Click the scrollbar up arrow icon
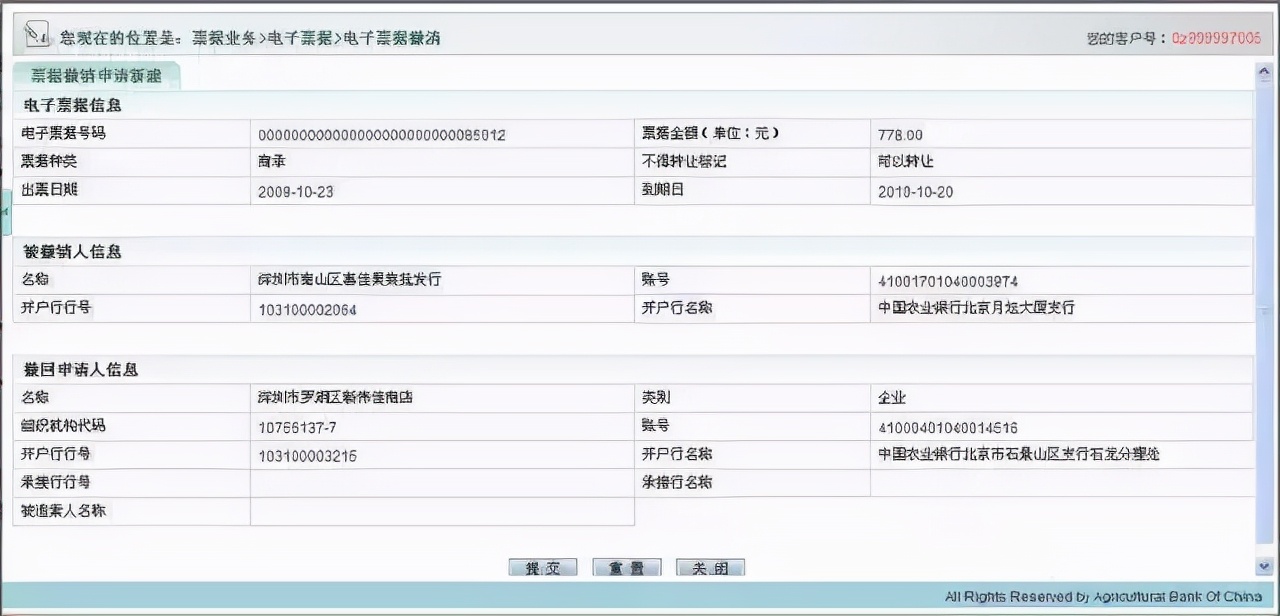 click(x=1262, y=73)
